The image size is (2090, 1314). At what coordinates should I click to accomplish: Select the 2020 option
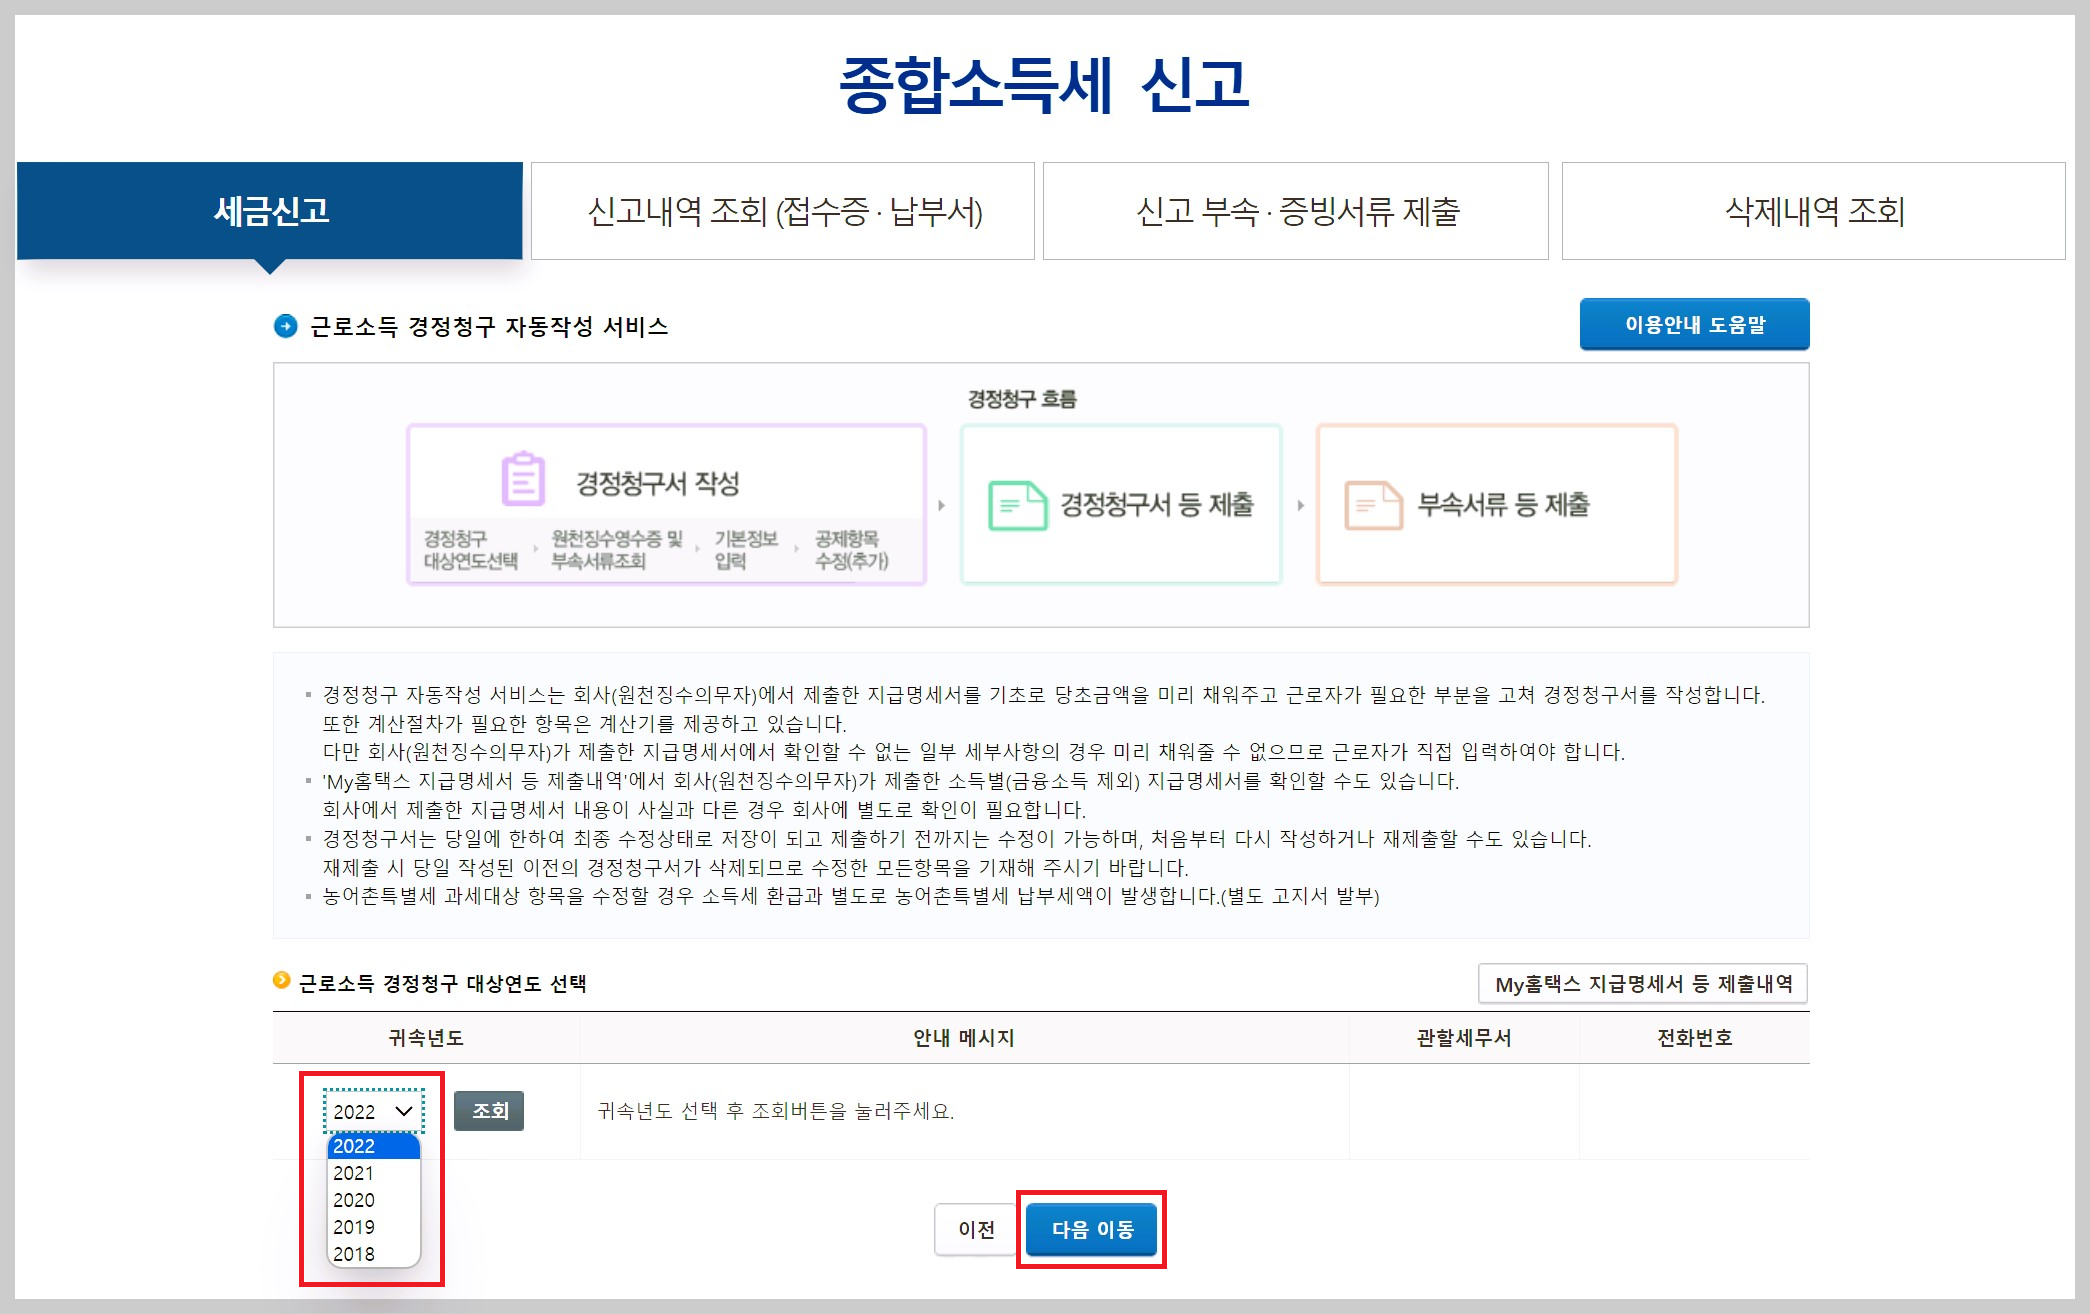click(355, 1200)
